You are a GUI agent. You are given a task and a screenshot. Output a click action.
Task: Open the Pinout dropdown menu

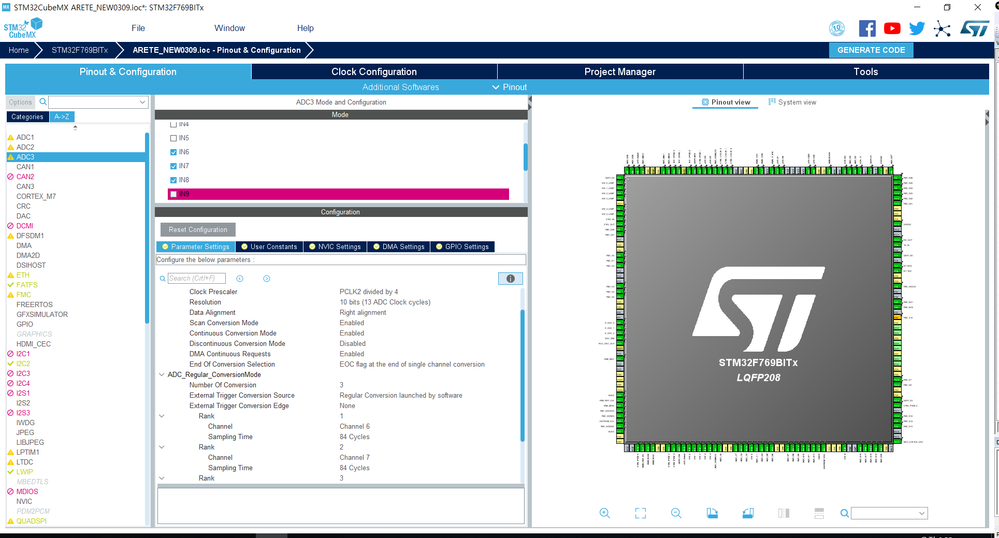pos(509,87)
